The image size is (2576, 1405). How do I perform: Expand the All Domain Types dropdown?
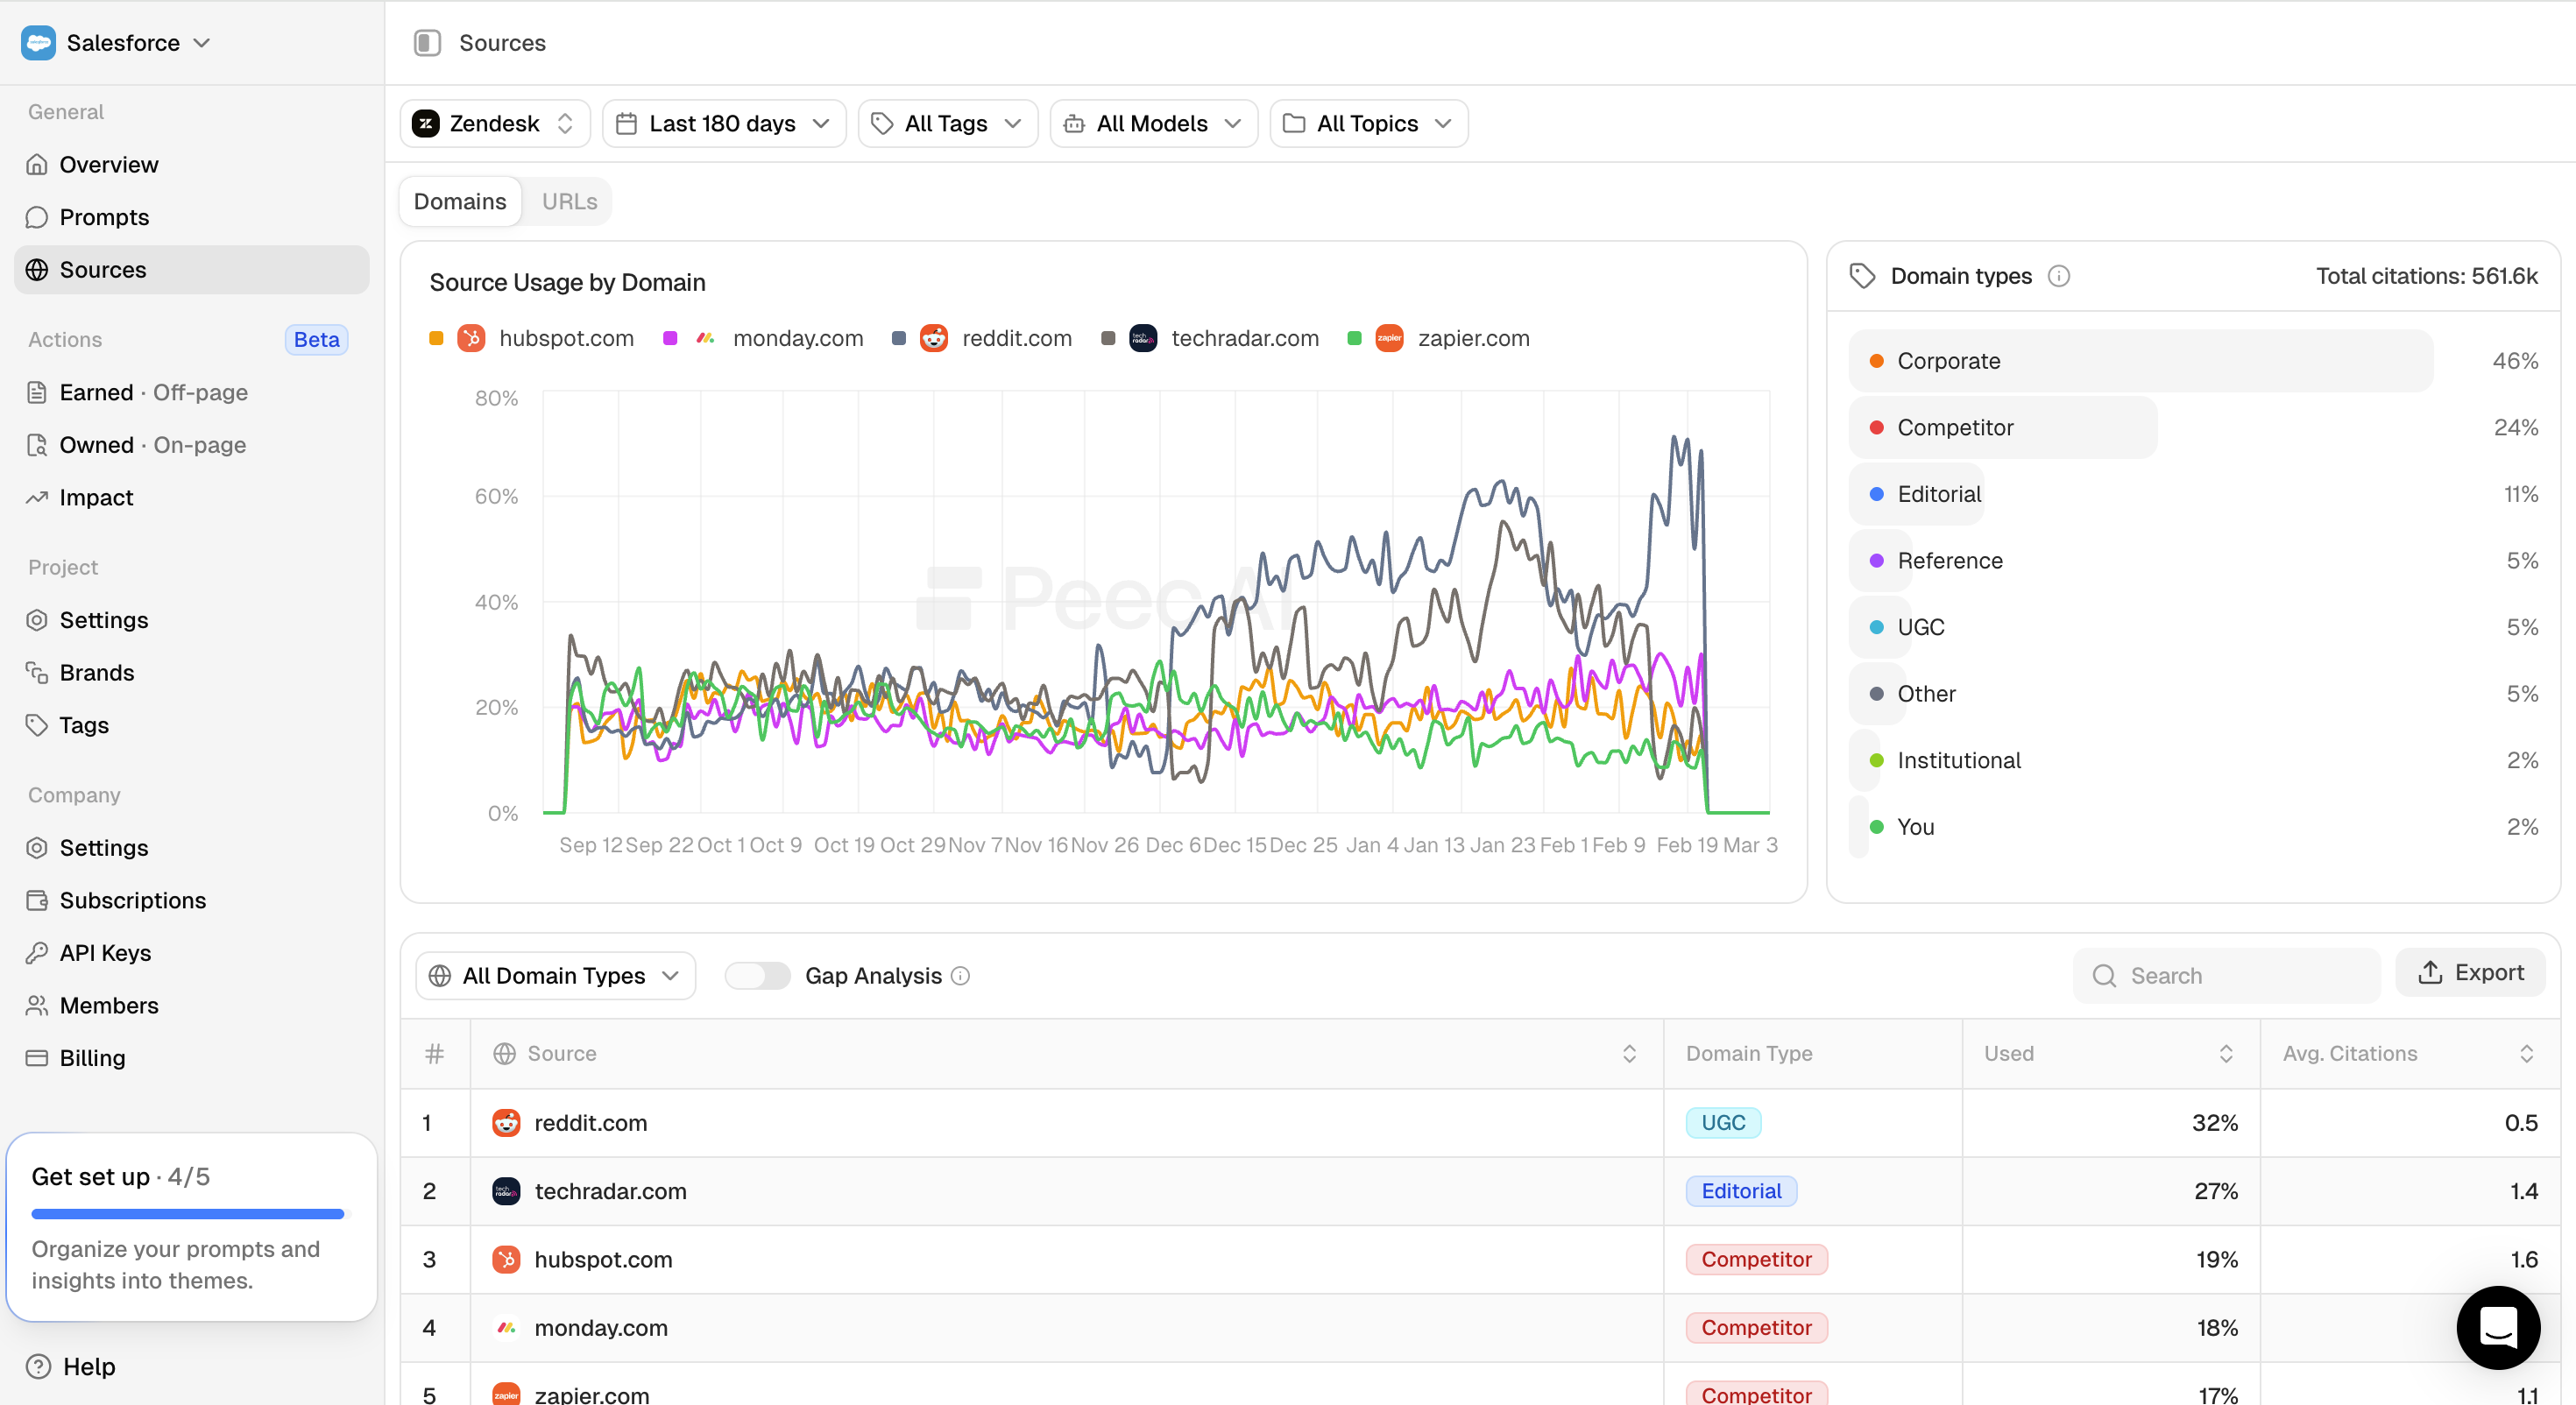pyautogui.click(x=555, y=976)
